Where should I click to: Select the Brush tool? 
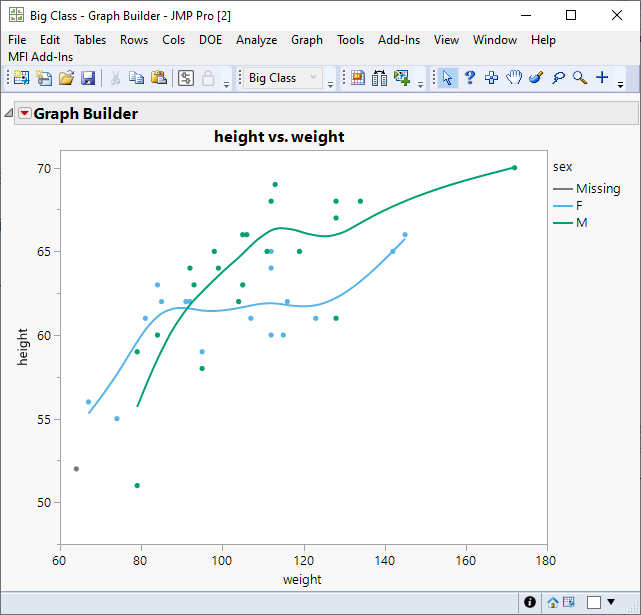tap(536, 77)
